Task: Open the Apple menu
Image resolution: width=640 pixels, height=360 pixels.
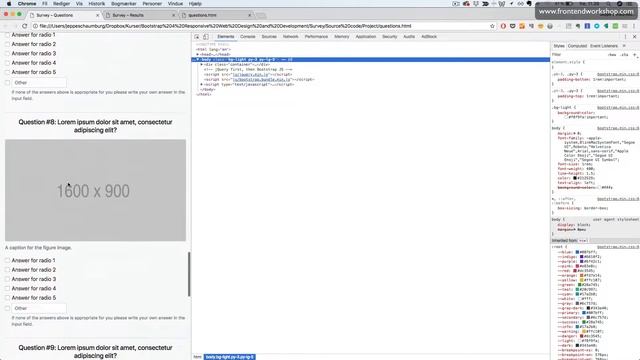Action: coord(9,4)
